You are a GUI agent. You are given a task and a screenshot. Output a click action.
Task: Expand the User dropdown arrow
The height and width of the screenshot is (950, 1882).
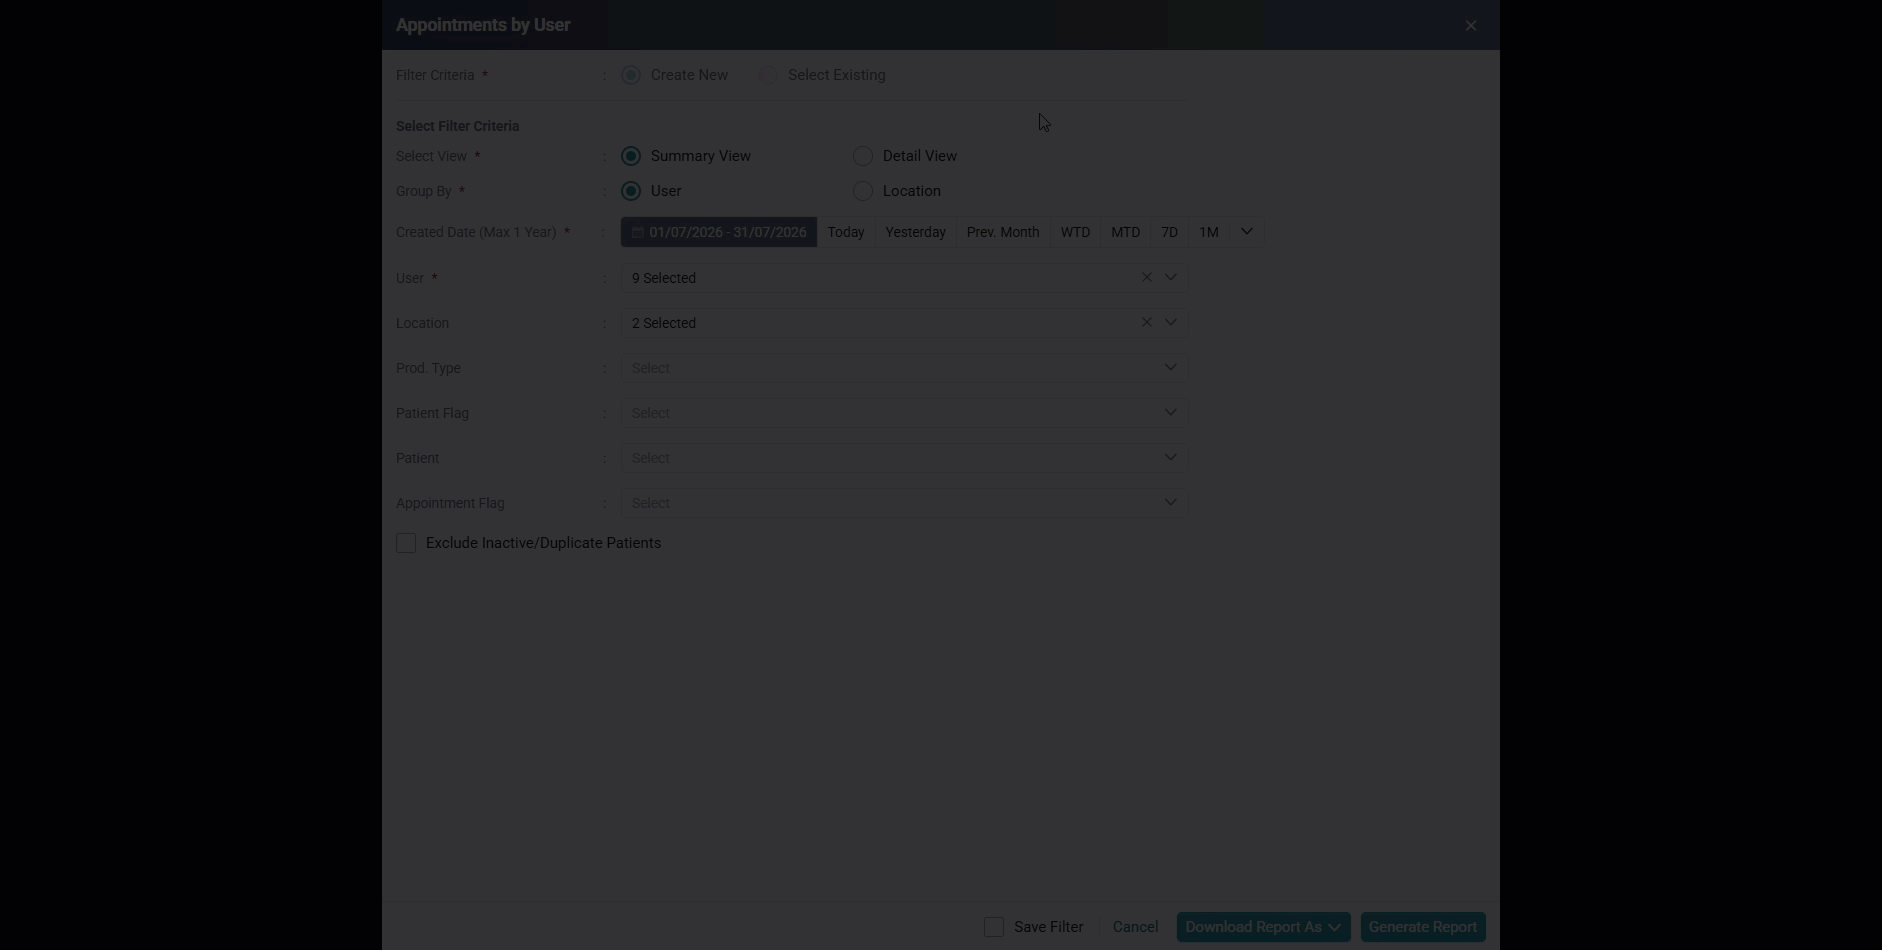[x=1170, y=277]
